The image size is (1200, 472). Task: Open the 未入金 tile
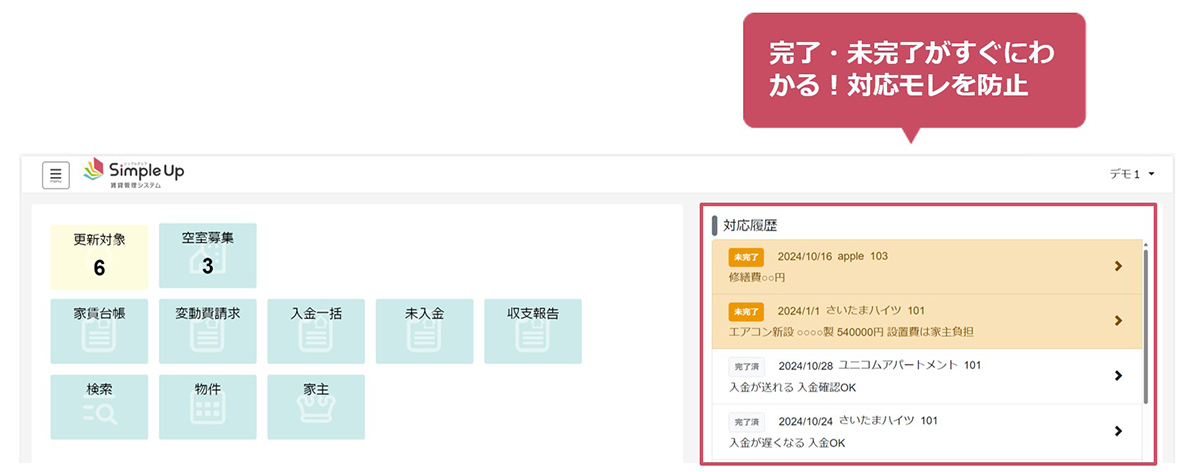425,330
